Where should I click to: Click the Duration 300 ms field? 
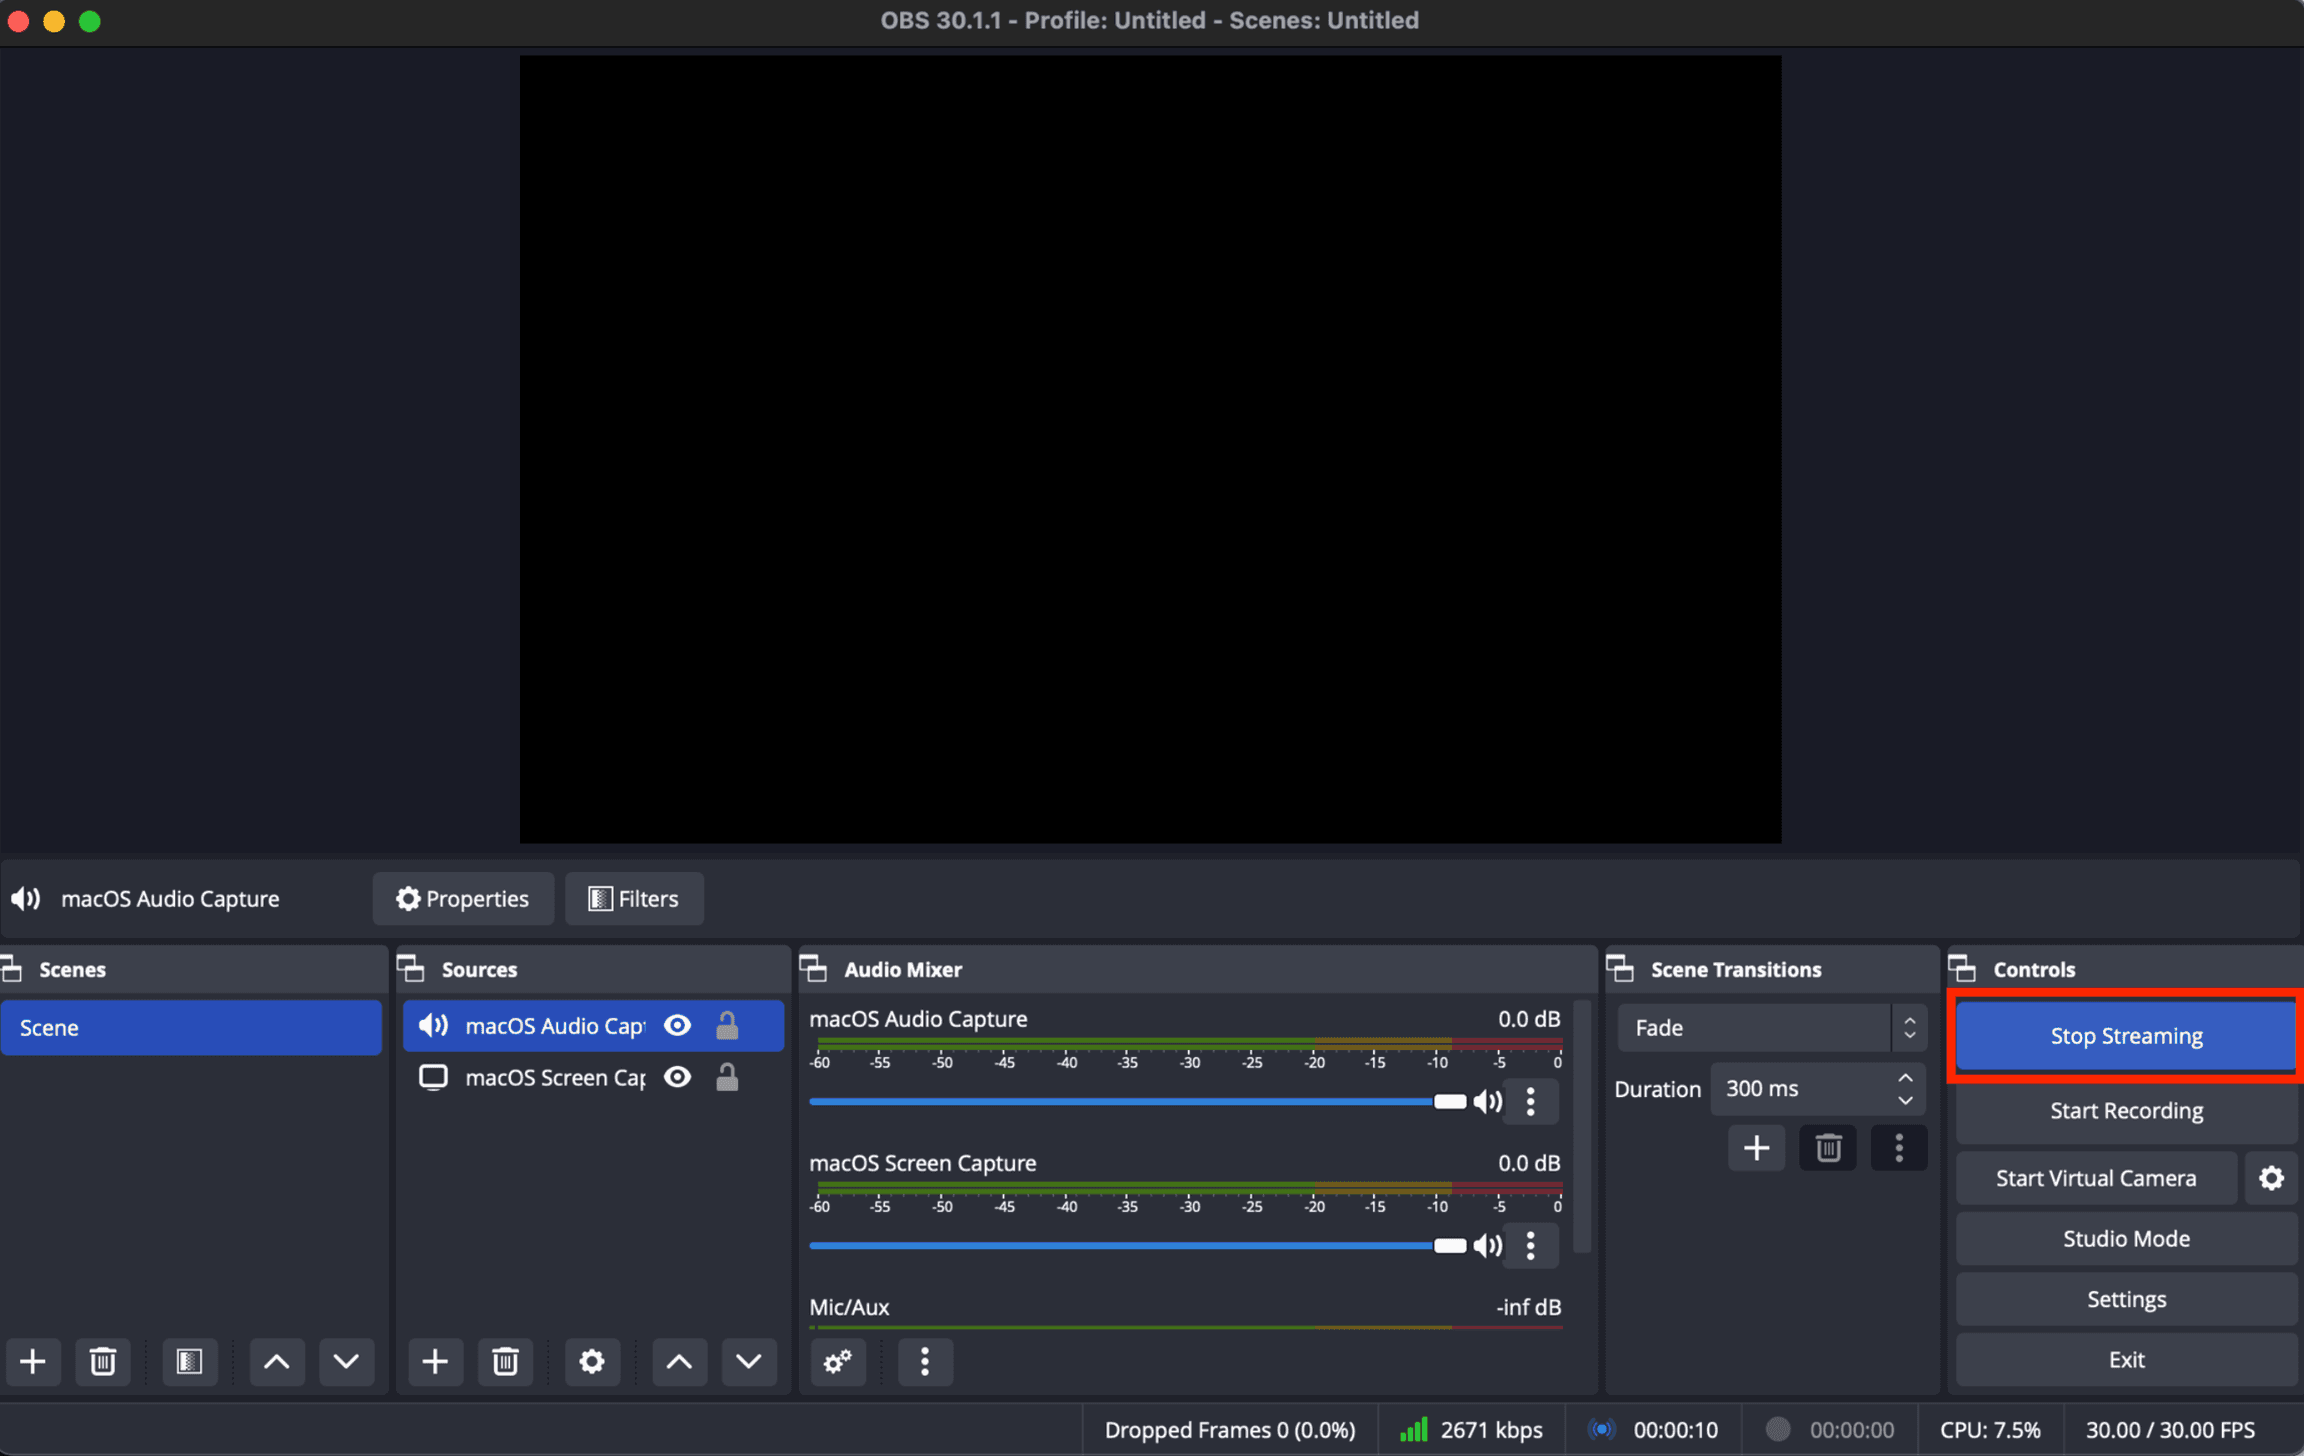[x=1818, y=1089]
